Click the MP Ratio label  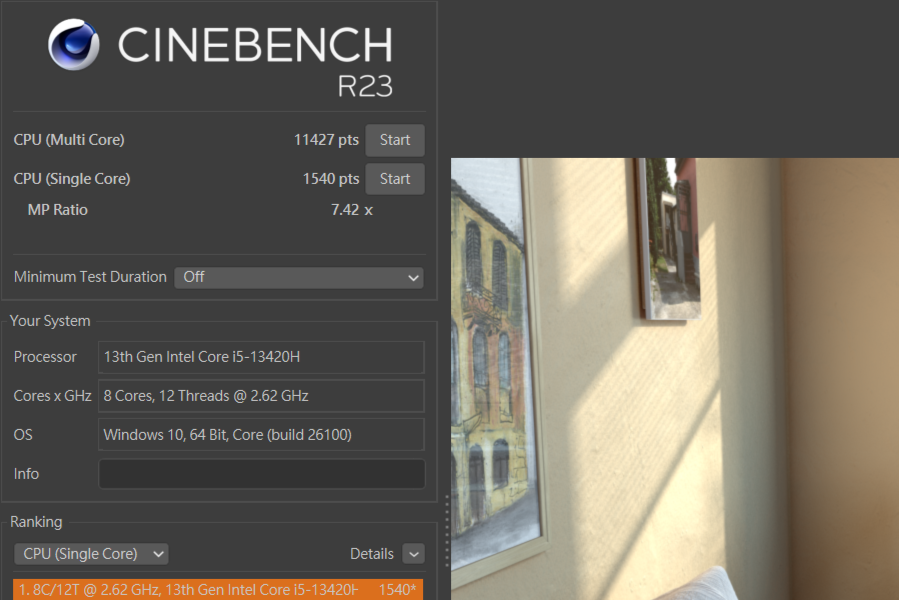[x=58, y=210]
